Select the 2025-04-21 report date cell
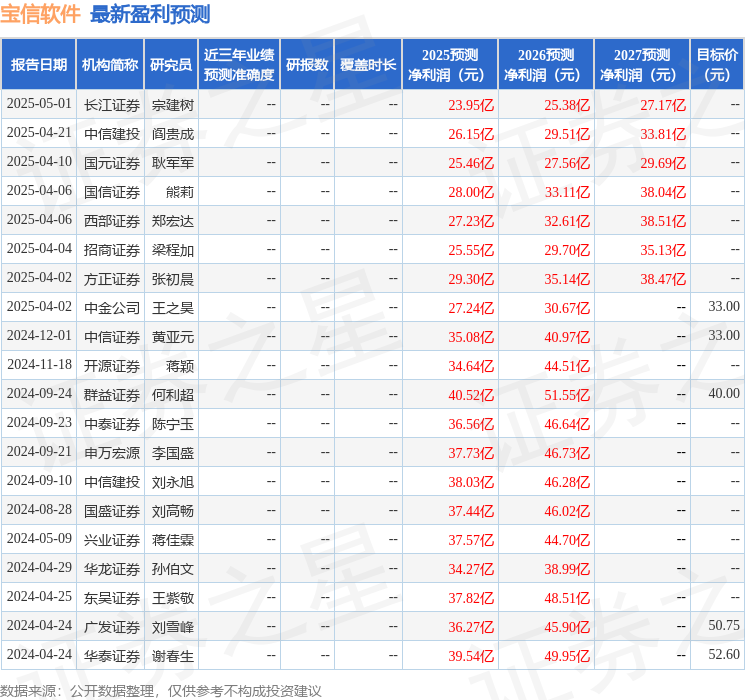Viewport: 745px width, 700px height. coord(39,133)
